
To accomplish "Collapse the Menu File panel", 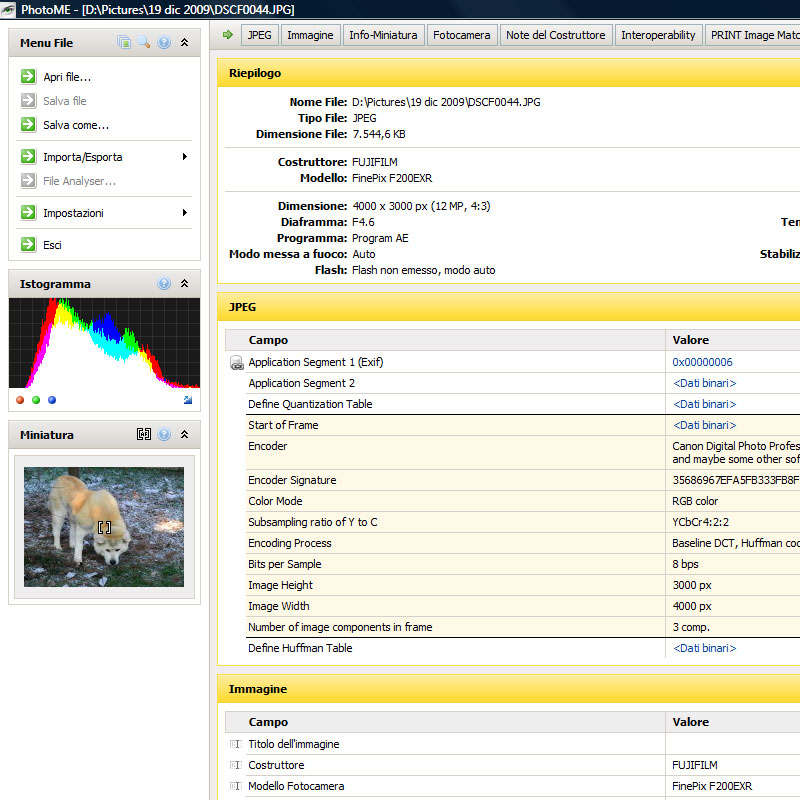I will coord(184,42).
